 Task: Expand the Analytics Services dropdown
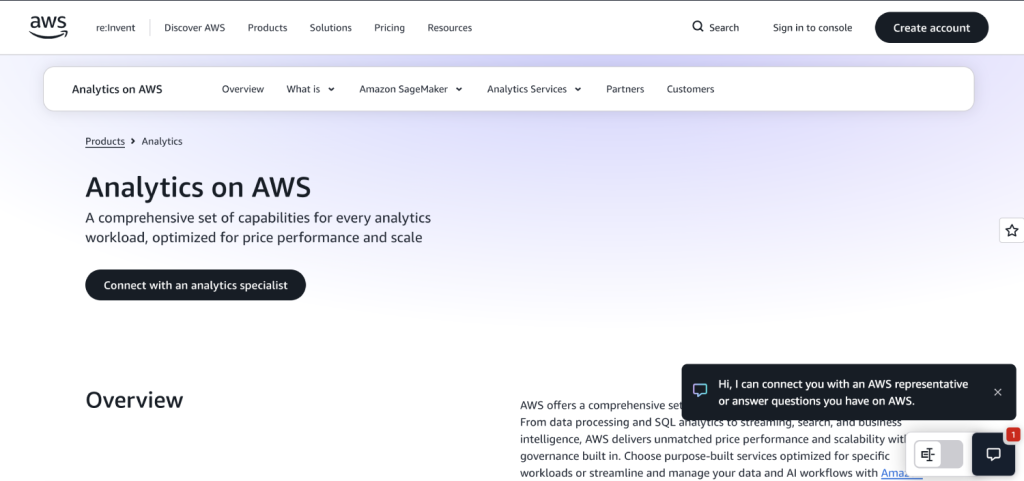click(x=534, y=89)
